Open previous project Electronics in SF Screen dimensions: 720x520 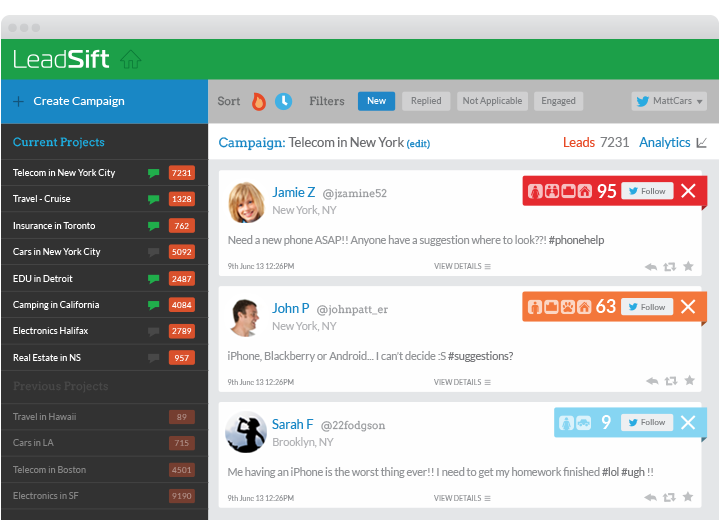coord(105,496)
